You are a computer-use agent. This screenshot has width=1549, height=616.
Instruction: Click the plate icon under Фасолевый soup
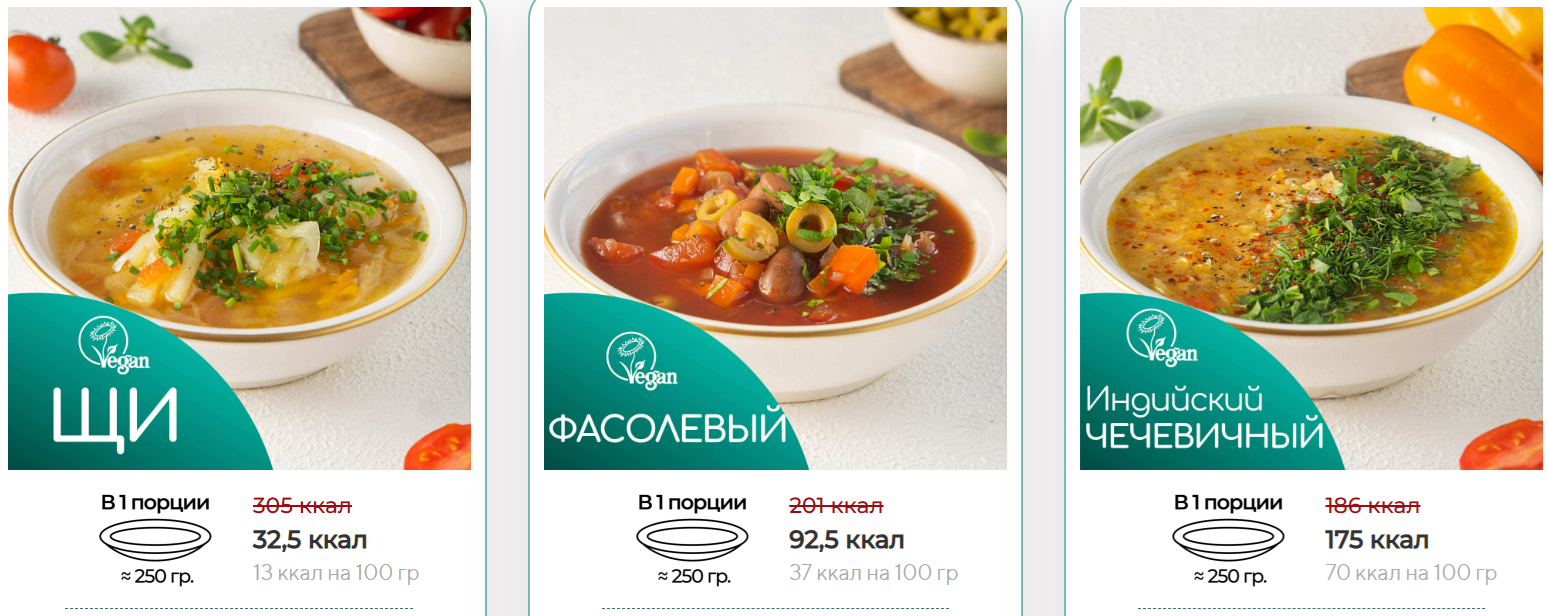(692, 540)
